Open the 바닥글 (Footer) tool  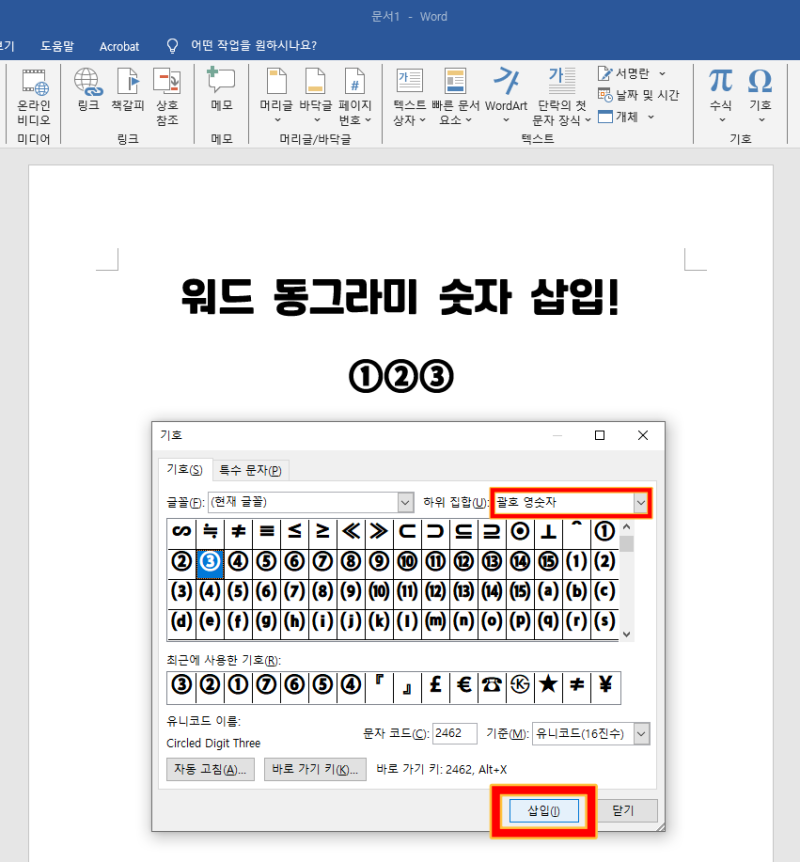coord(315,90)
